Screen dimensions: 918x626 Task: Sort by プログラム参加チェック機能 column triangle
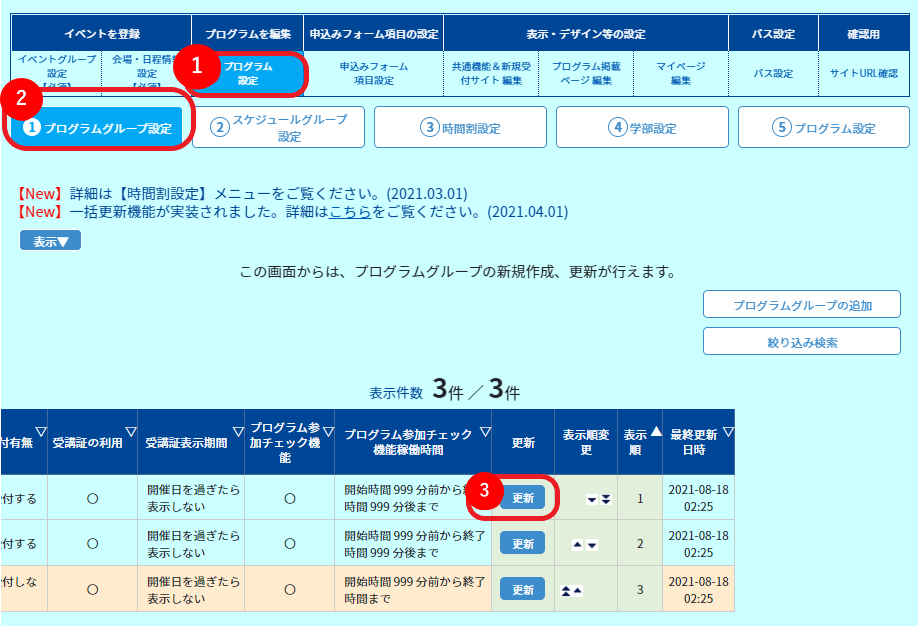point(328,432)
